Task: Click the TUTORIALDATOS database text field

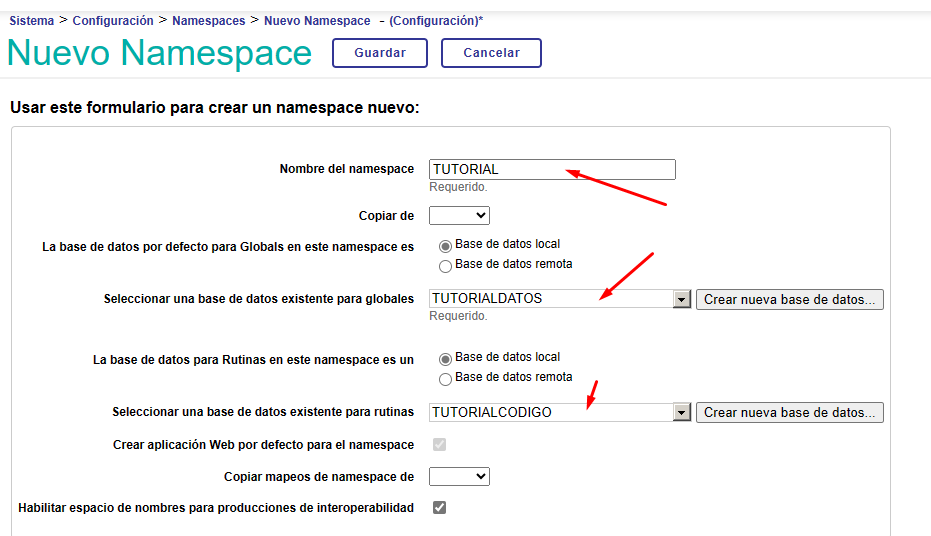Action: coord(550,299)
